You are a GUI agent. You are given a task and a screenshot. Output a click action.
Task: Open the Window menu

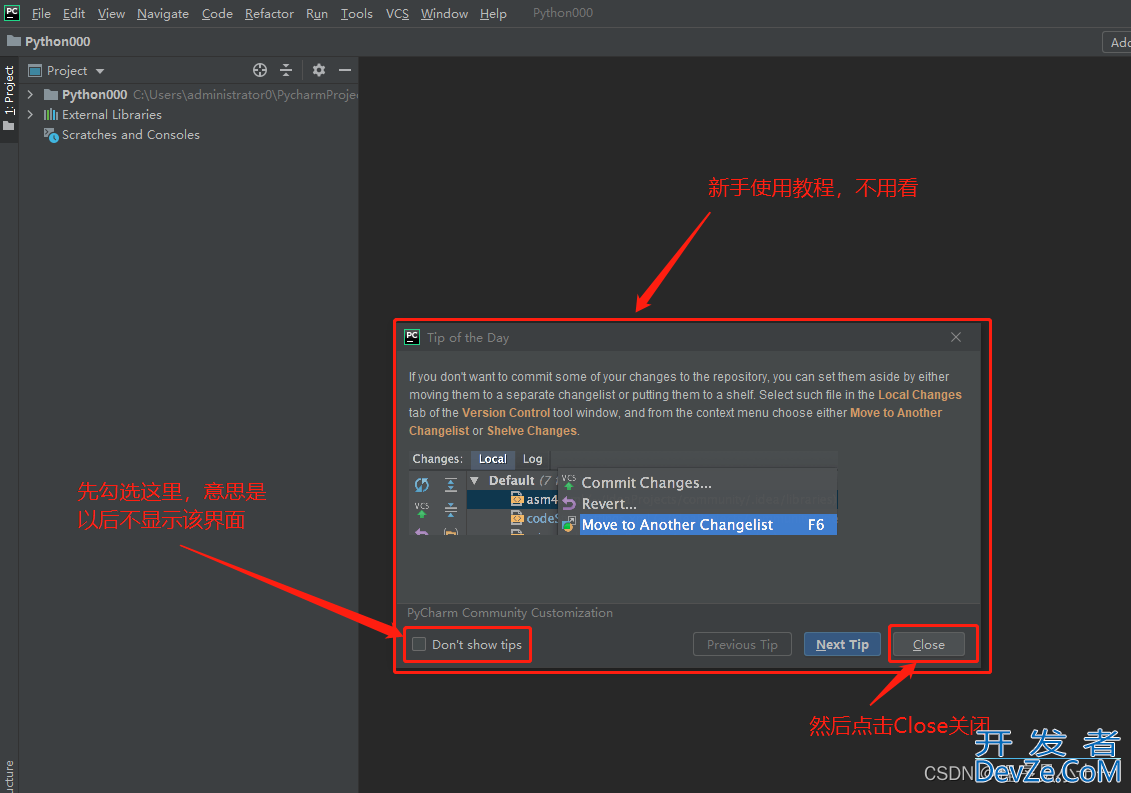click(444, 14)
